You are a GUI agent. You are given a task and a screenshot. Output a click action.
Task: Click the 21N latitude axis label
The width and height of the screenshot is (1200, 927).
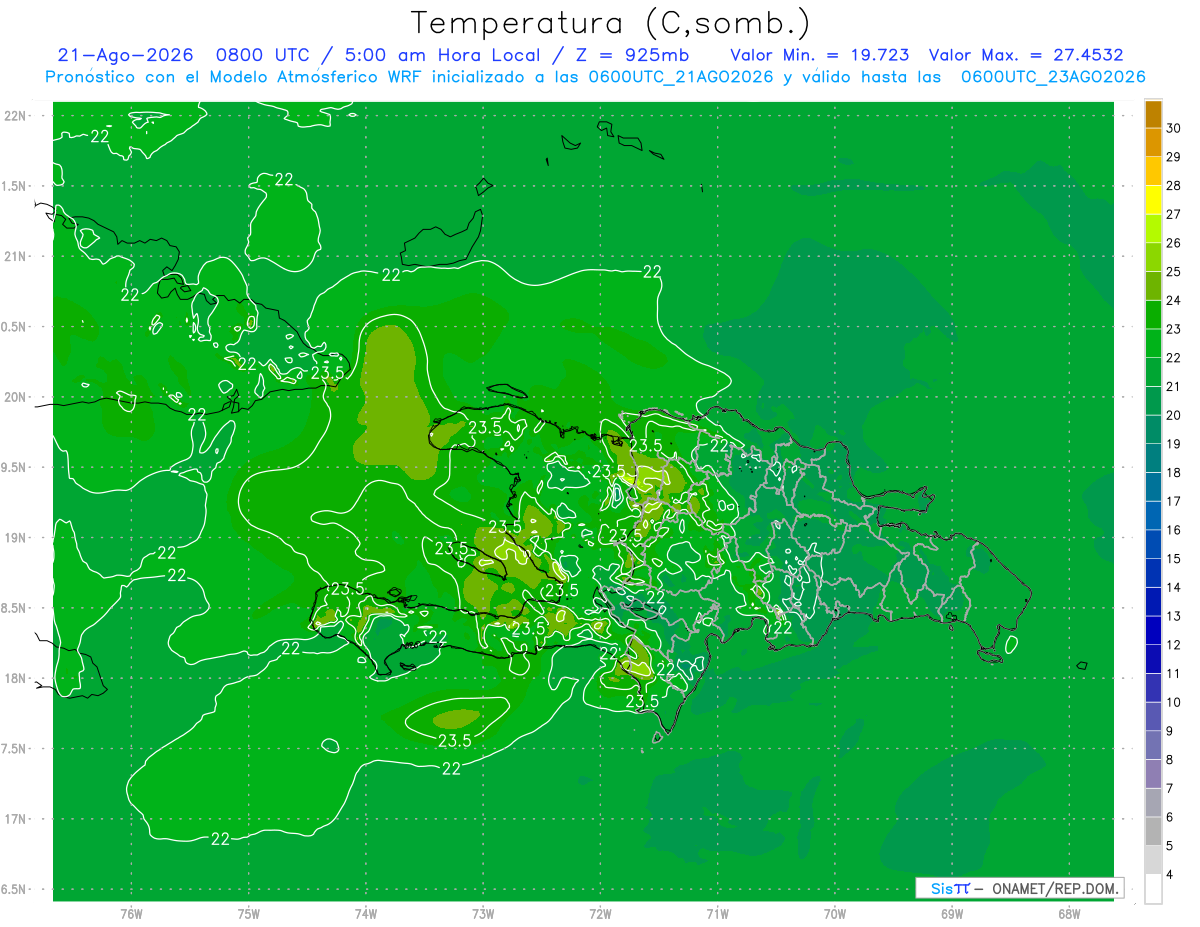coord(16,256)
